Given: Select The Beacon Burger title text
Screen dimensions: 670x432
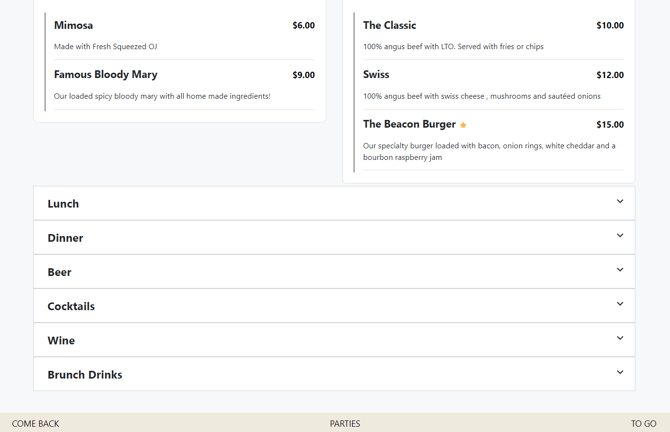Looking at the screenshot, I should 409,124.
